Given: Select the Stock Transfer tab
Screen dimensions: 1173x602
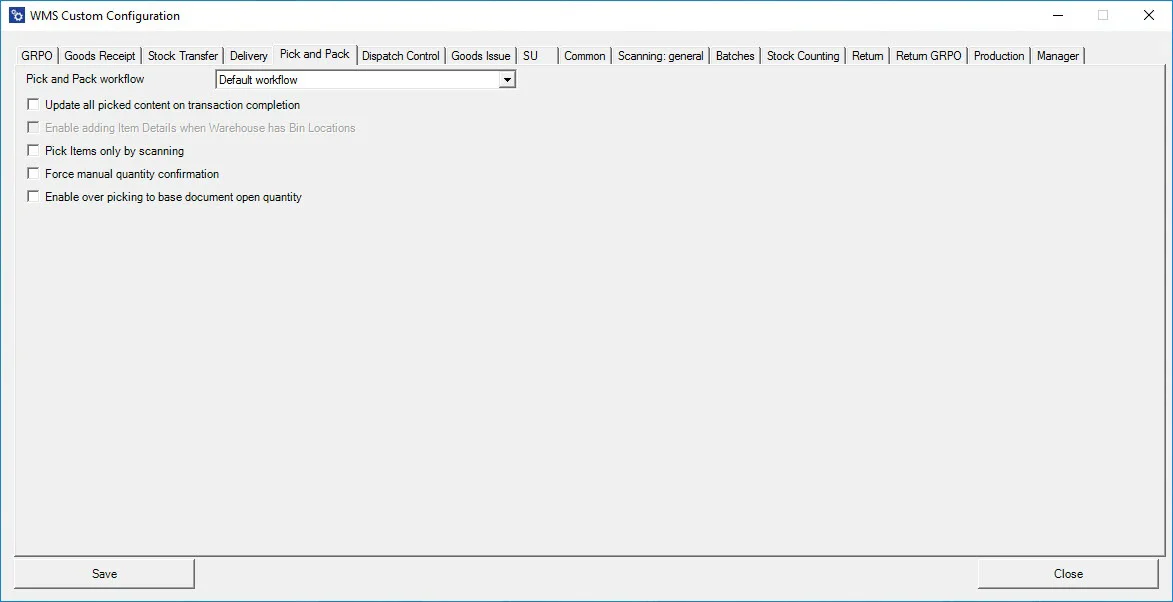Looking at the screenshot, I should pos(182,56).
